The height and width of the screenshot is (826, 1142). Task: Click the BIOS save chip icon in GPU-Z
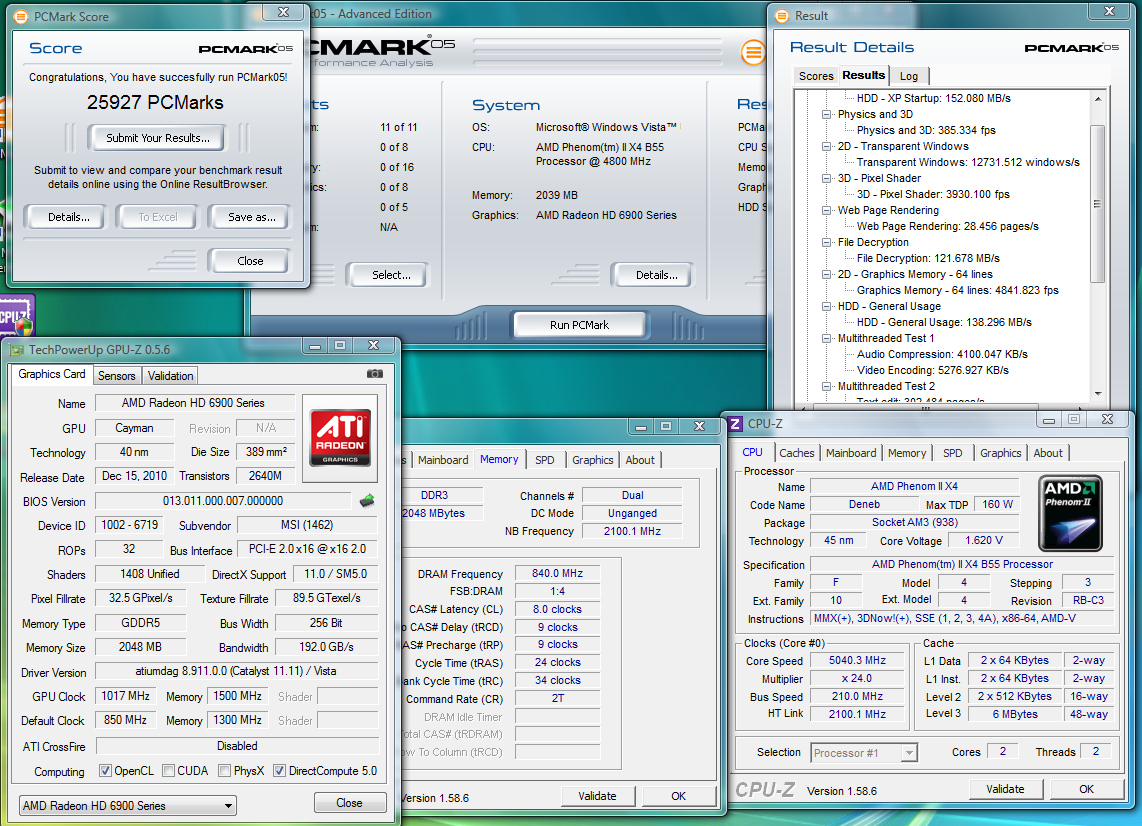tap(367, 500)
